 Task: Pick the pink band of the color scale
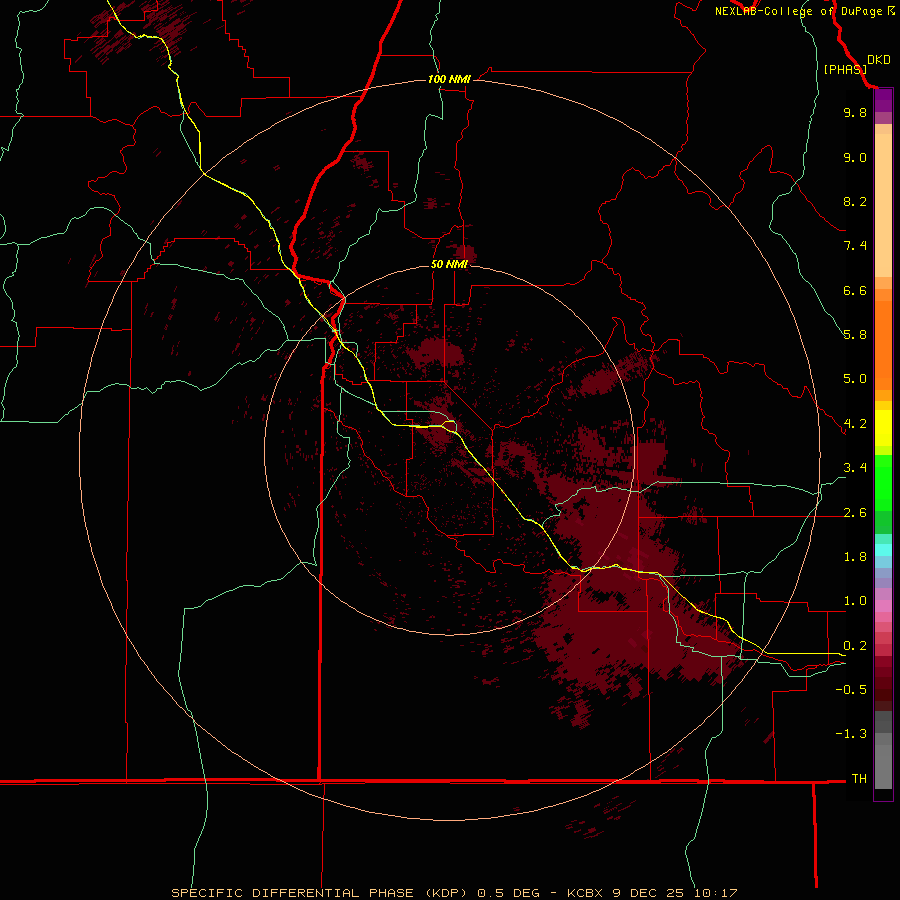[883, 606]
